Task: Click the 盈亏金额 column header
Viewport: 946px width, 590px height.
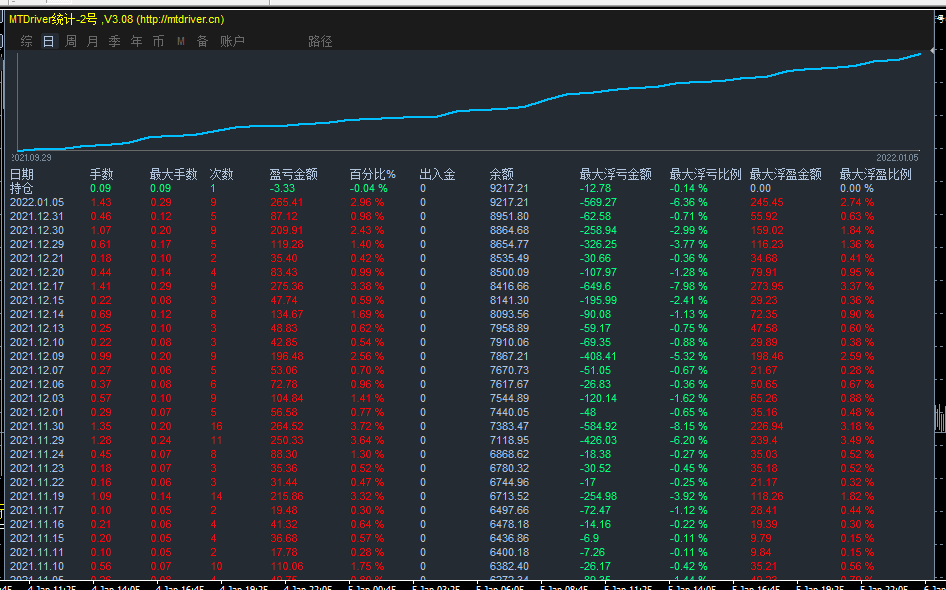Action: coord(294,174)
